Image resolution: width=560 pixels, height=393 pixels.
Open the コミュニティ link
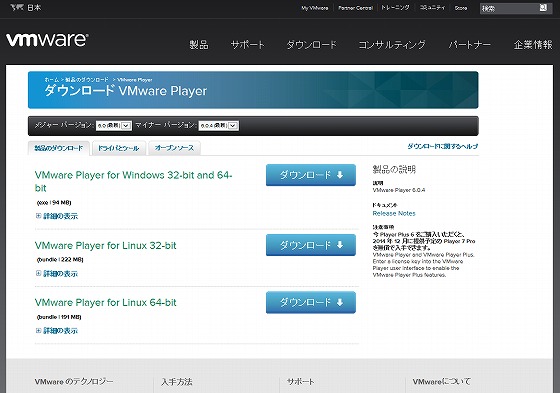tap(432, 8)
